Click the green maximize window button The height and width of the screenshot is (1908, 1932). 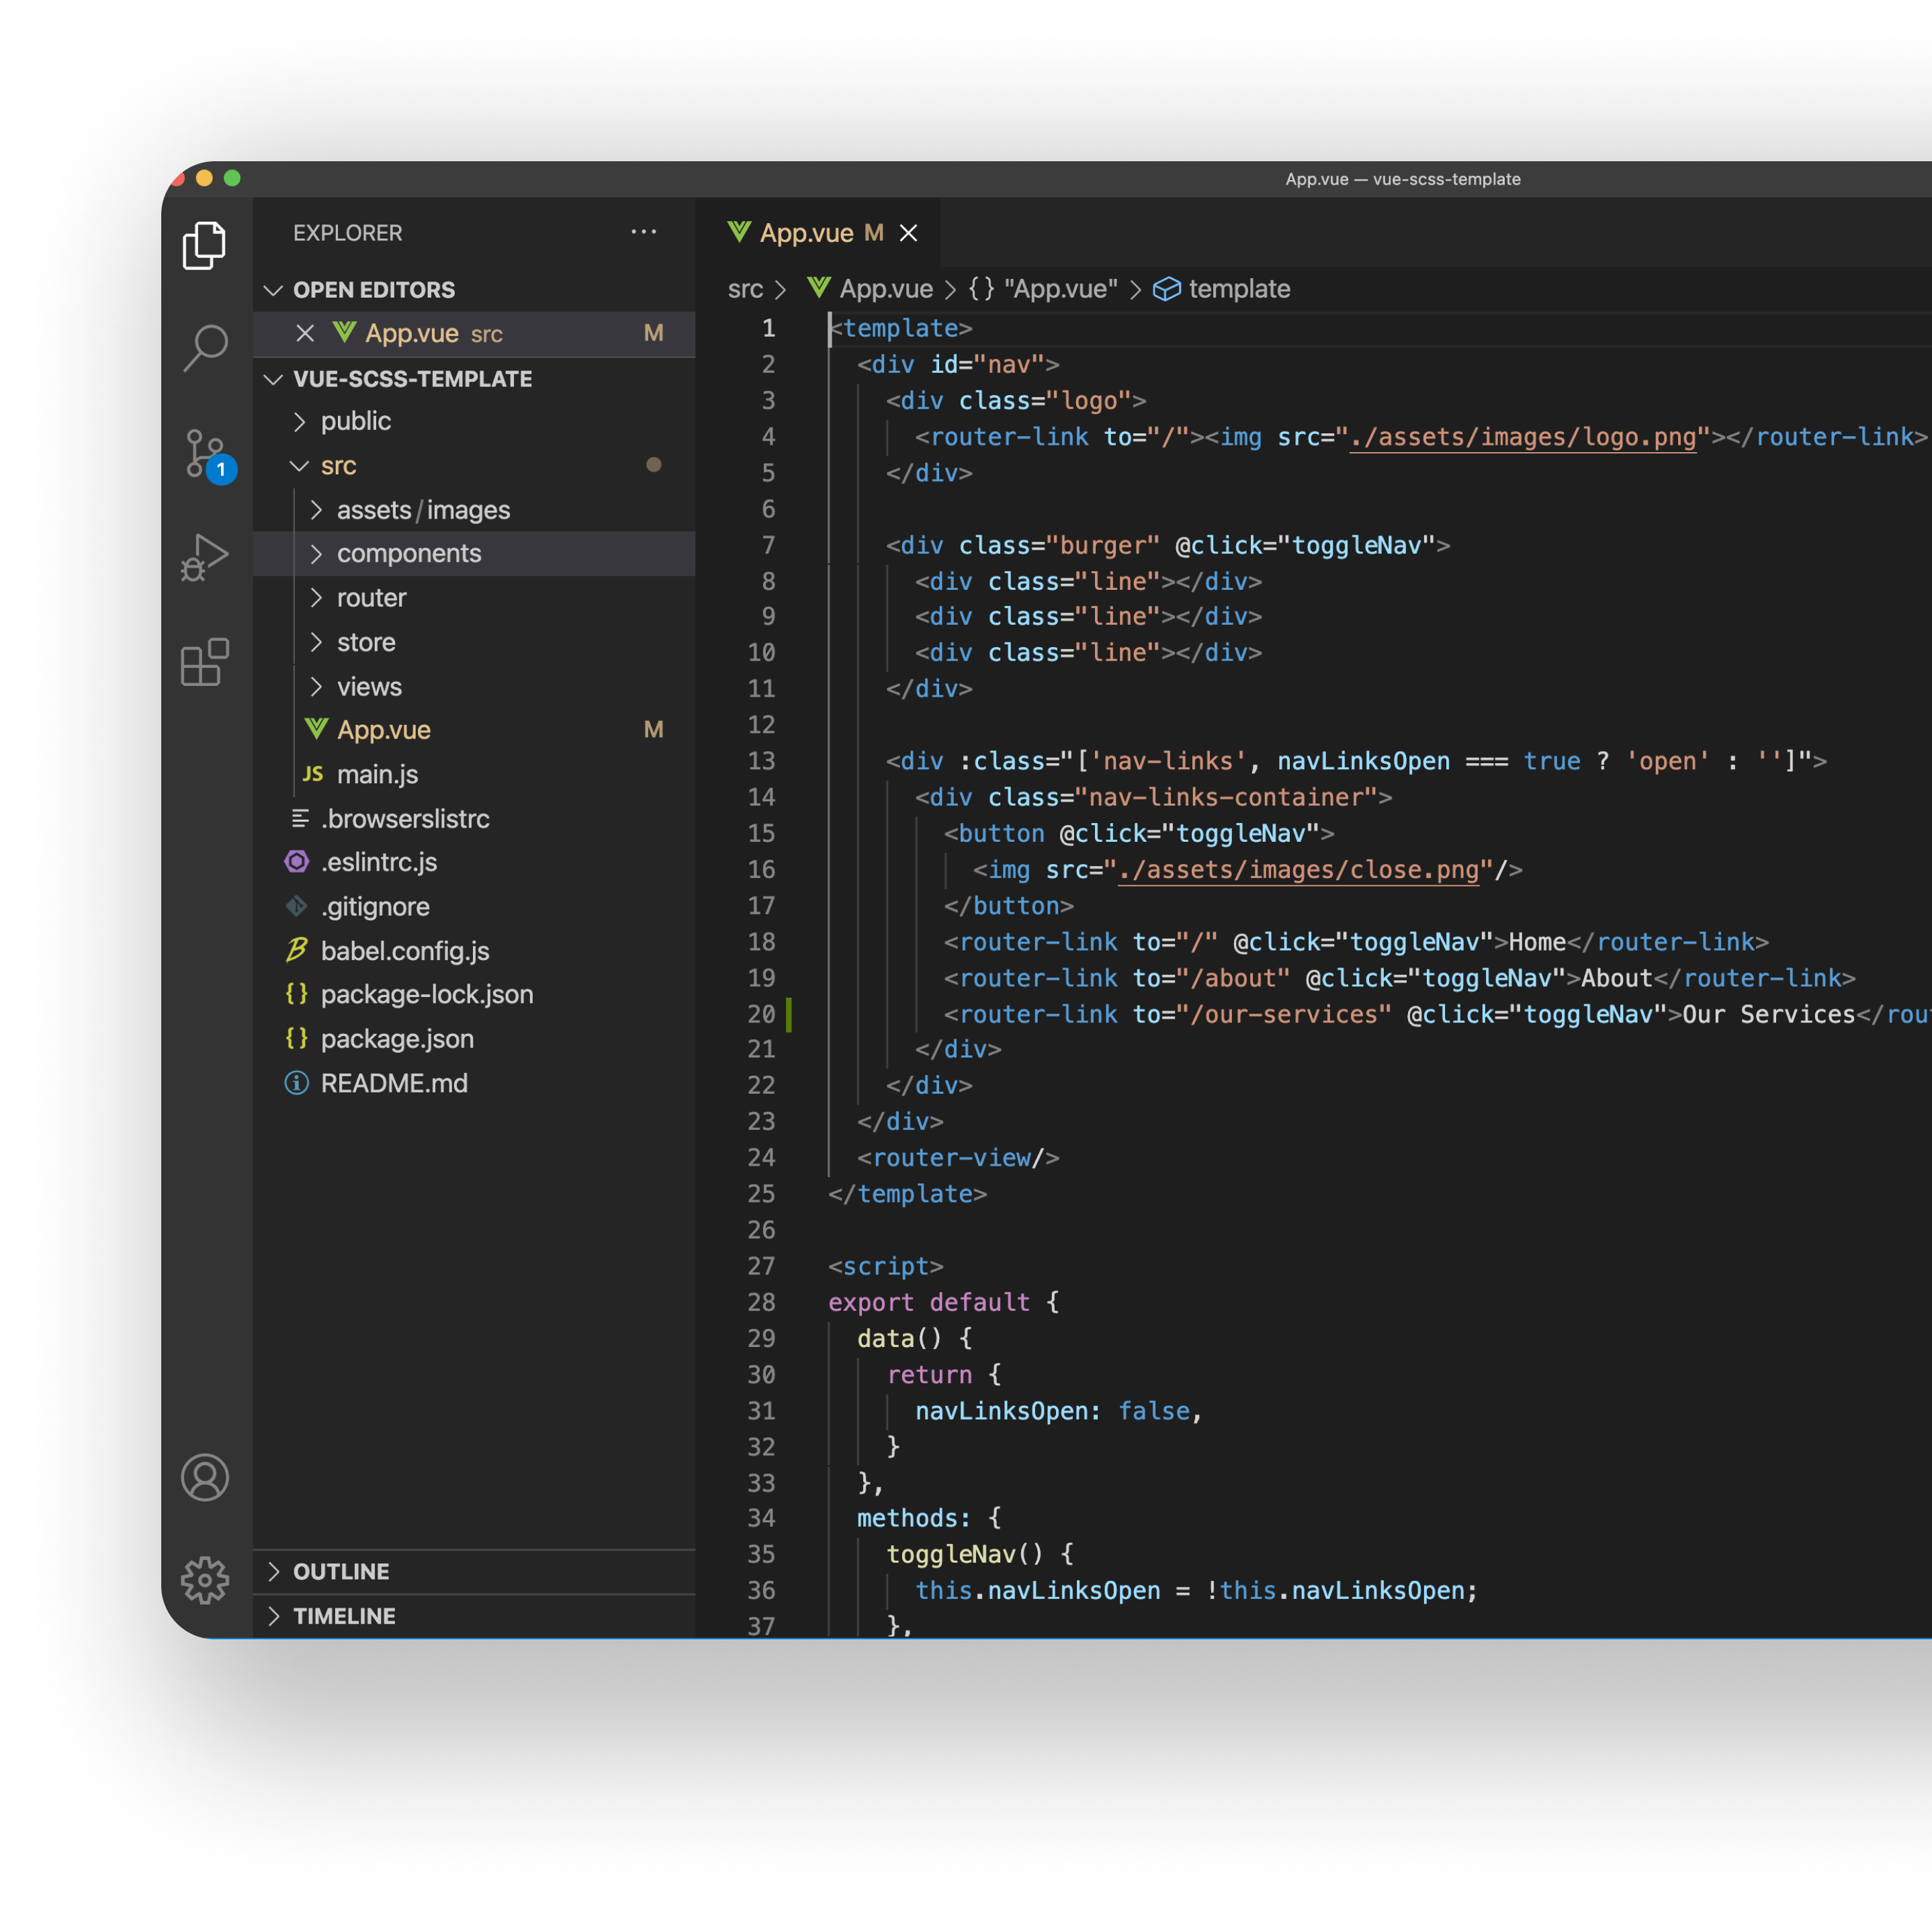(x=232, y=178)
